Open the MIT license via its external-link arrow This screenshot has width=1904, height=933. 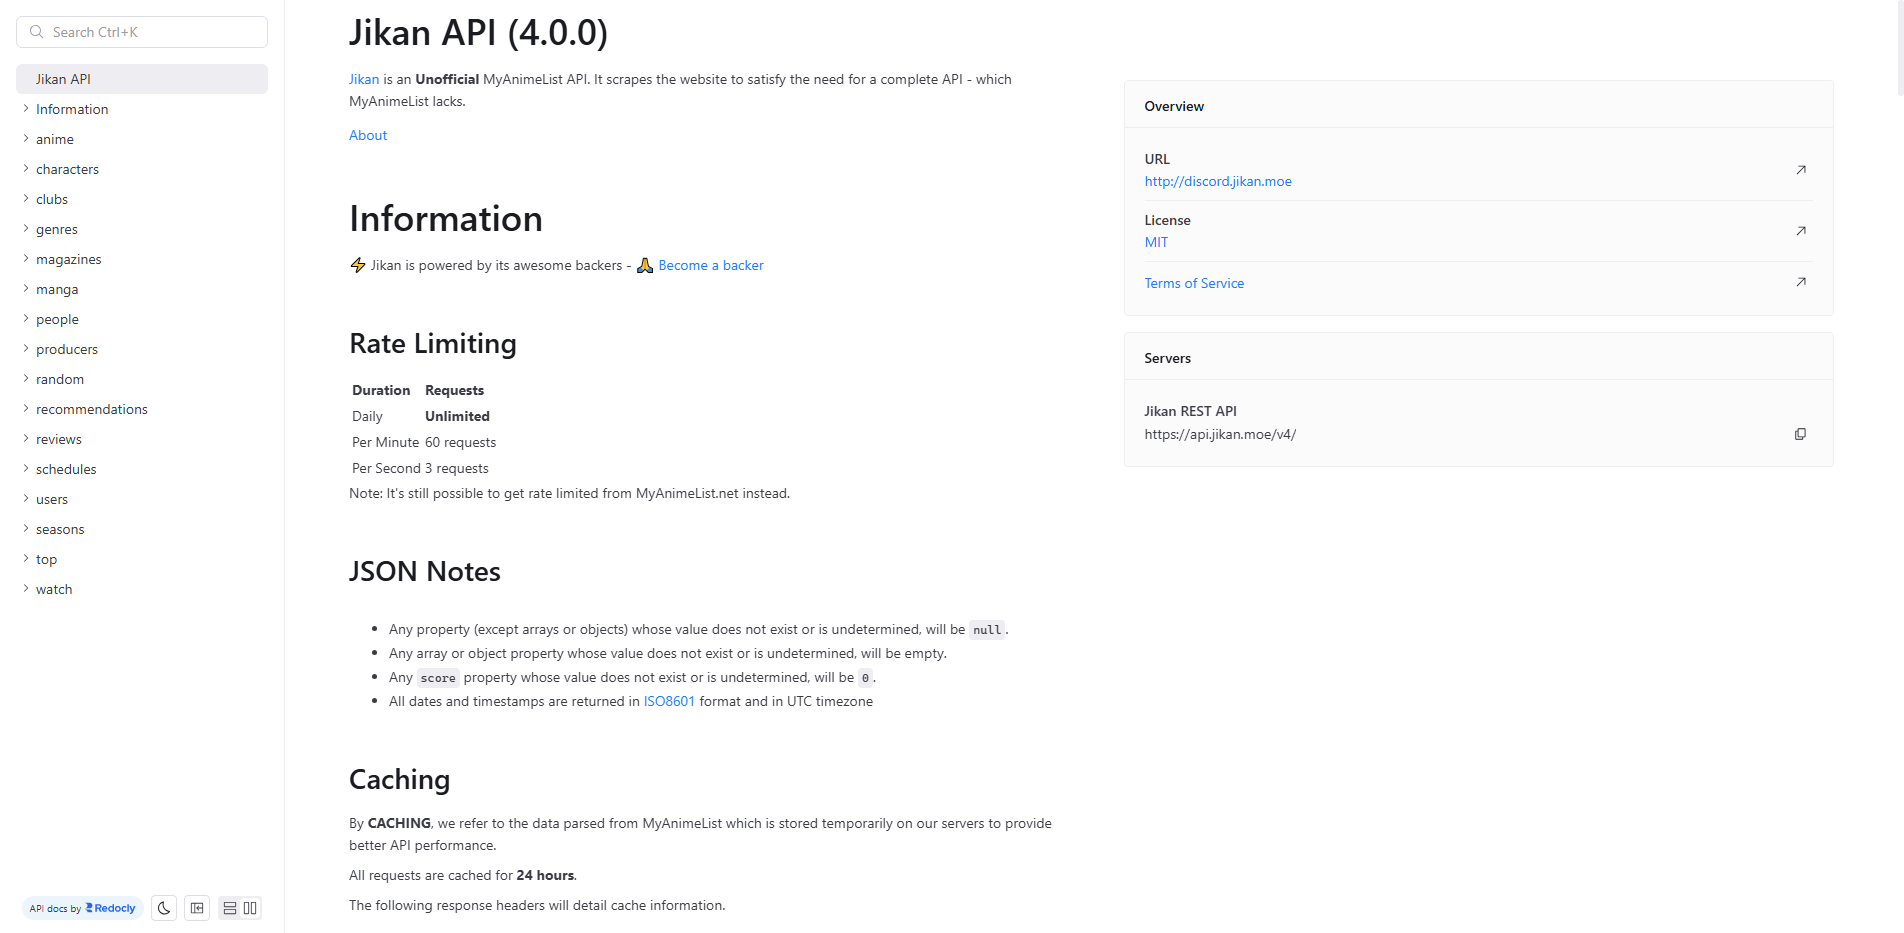point(1801,231)
